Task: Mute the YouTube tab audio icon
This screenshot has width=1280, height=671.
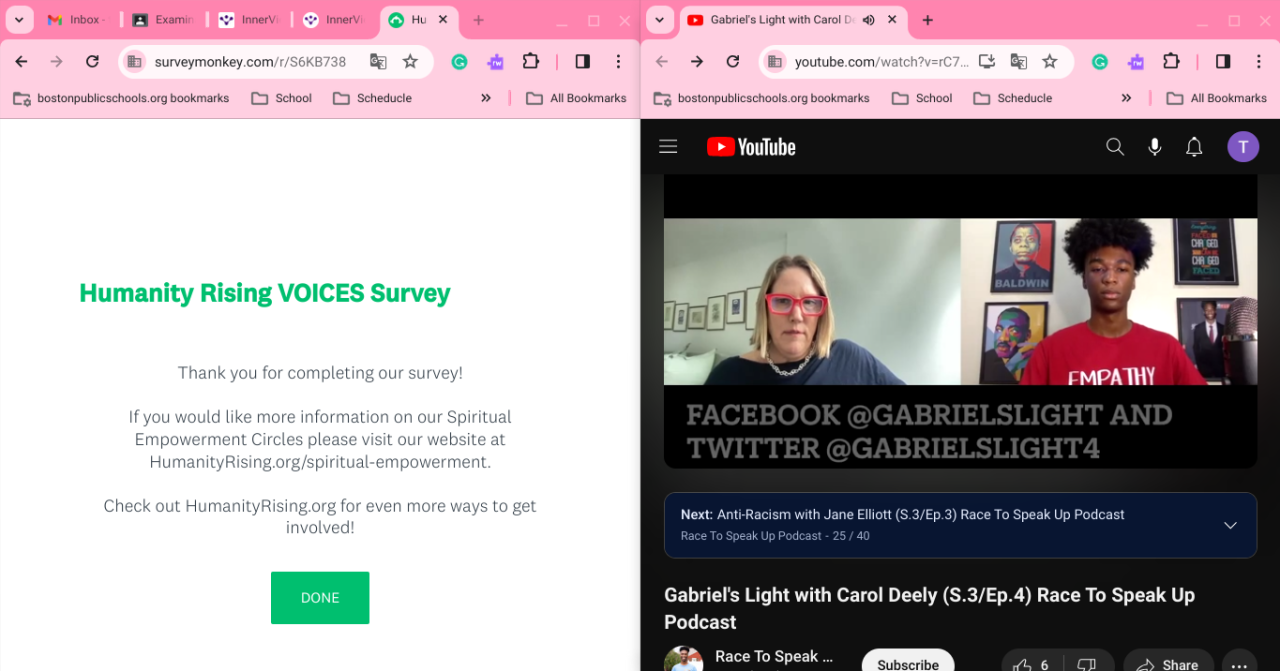Action: (868, 20)
